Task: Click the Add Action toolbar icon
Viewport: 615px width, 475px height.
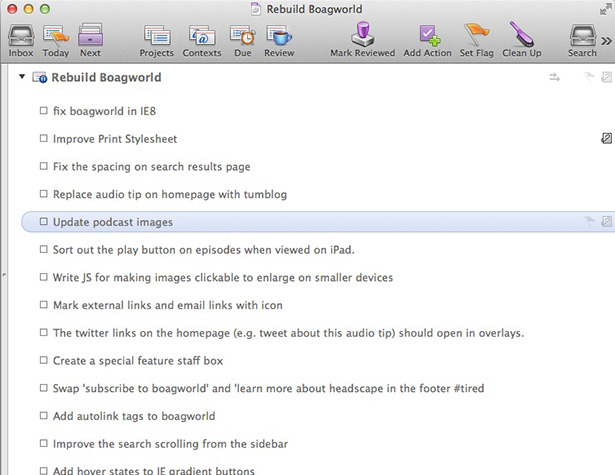Action: click(x=428, y=40)
